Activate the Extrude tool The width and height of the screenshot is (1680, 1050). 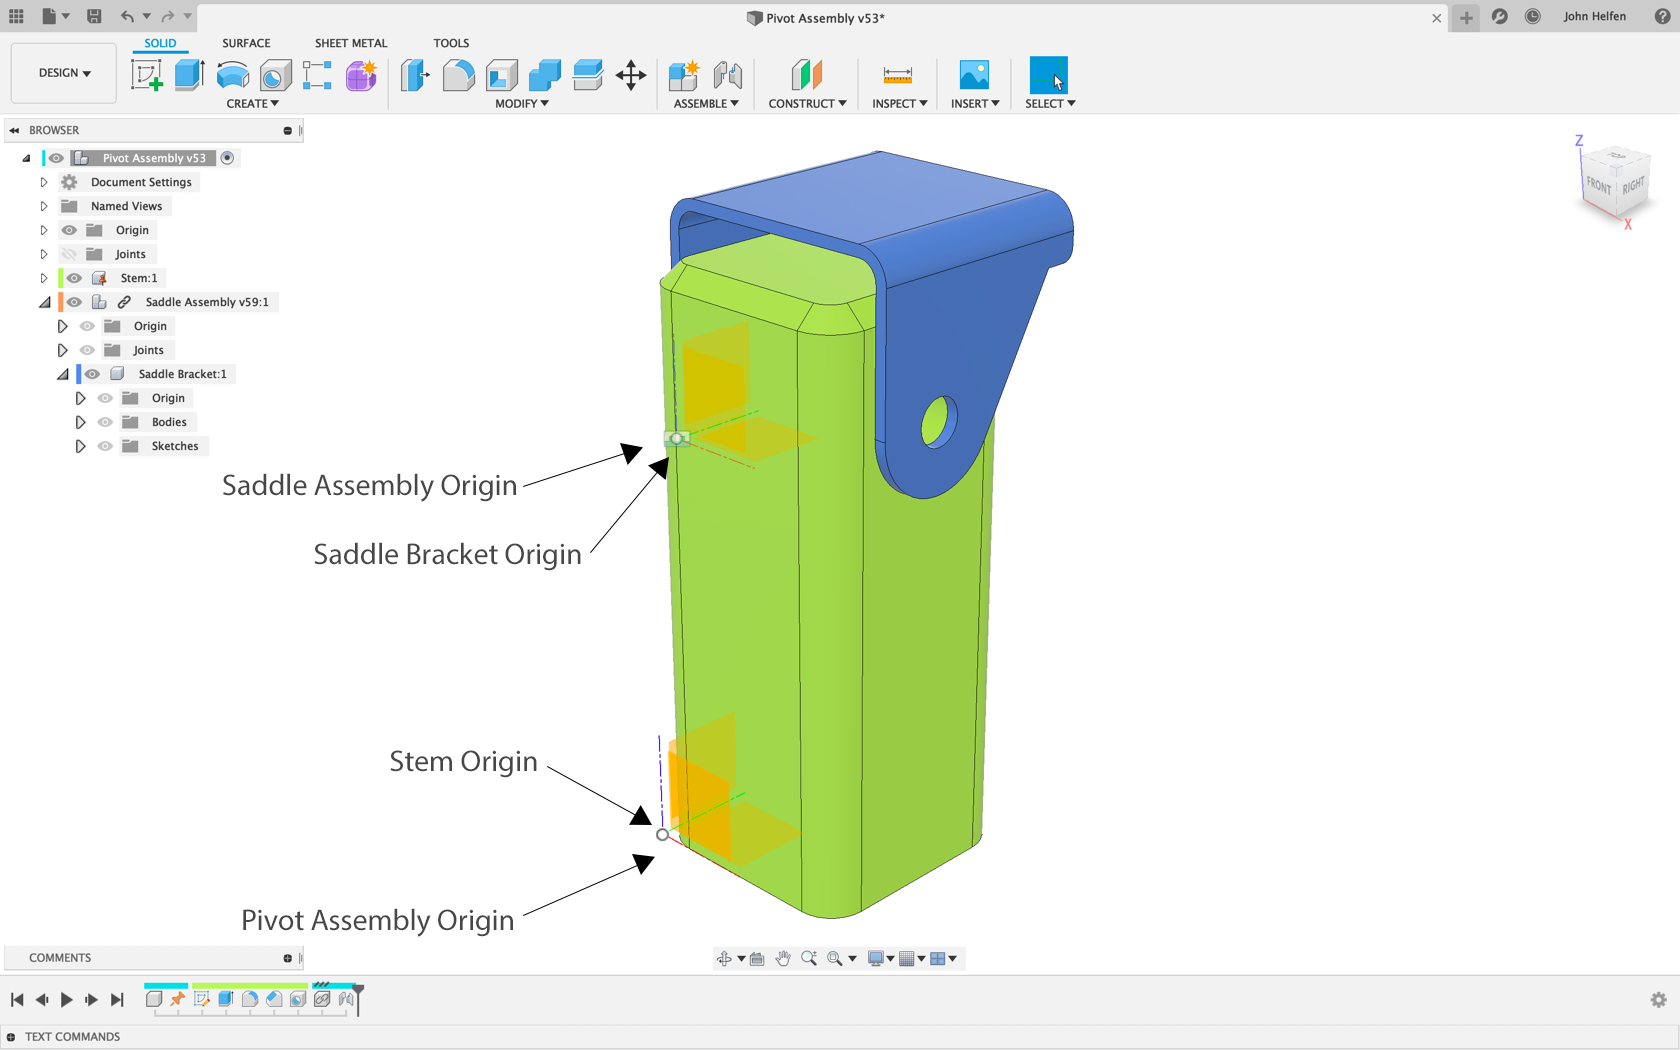coord(190,75)
